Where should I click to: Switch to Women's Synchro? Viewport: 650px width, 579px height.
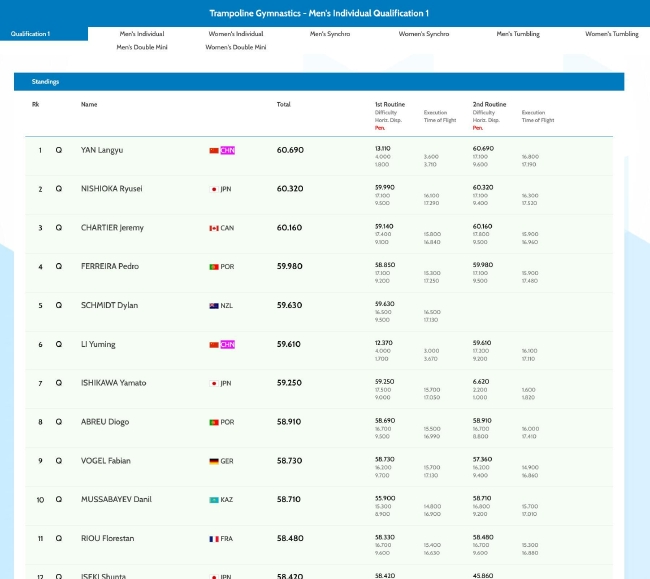point(424,34)
